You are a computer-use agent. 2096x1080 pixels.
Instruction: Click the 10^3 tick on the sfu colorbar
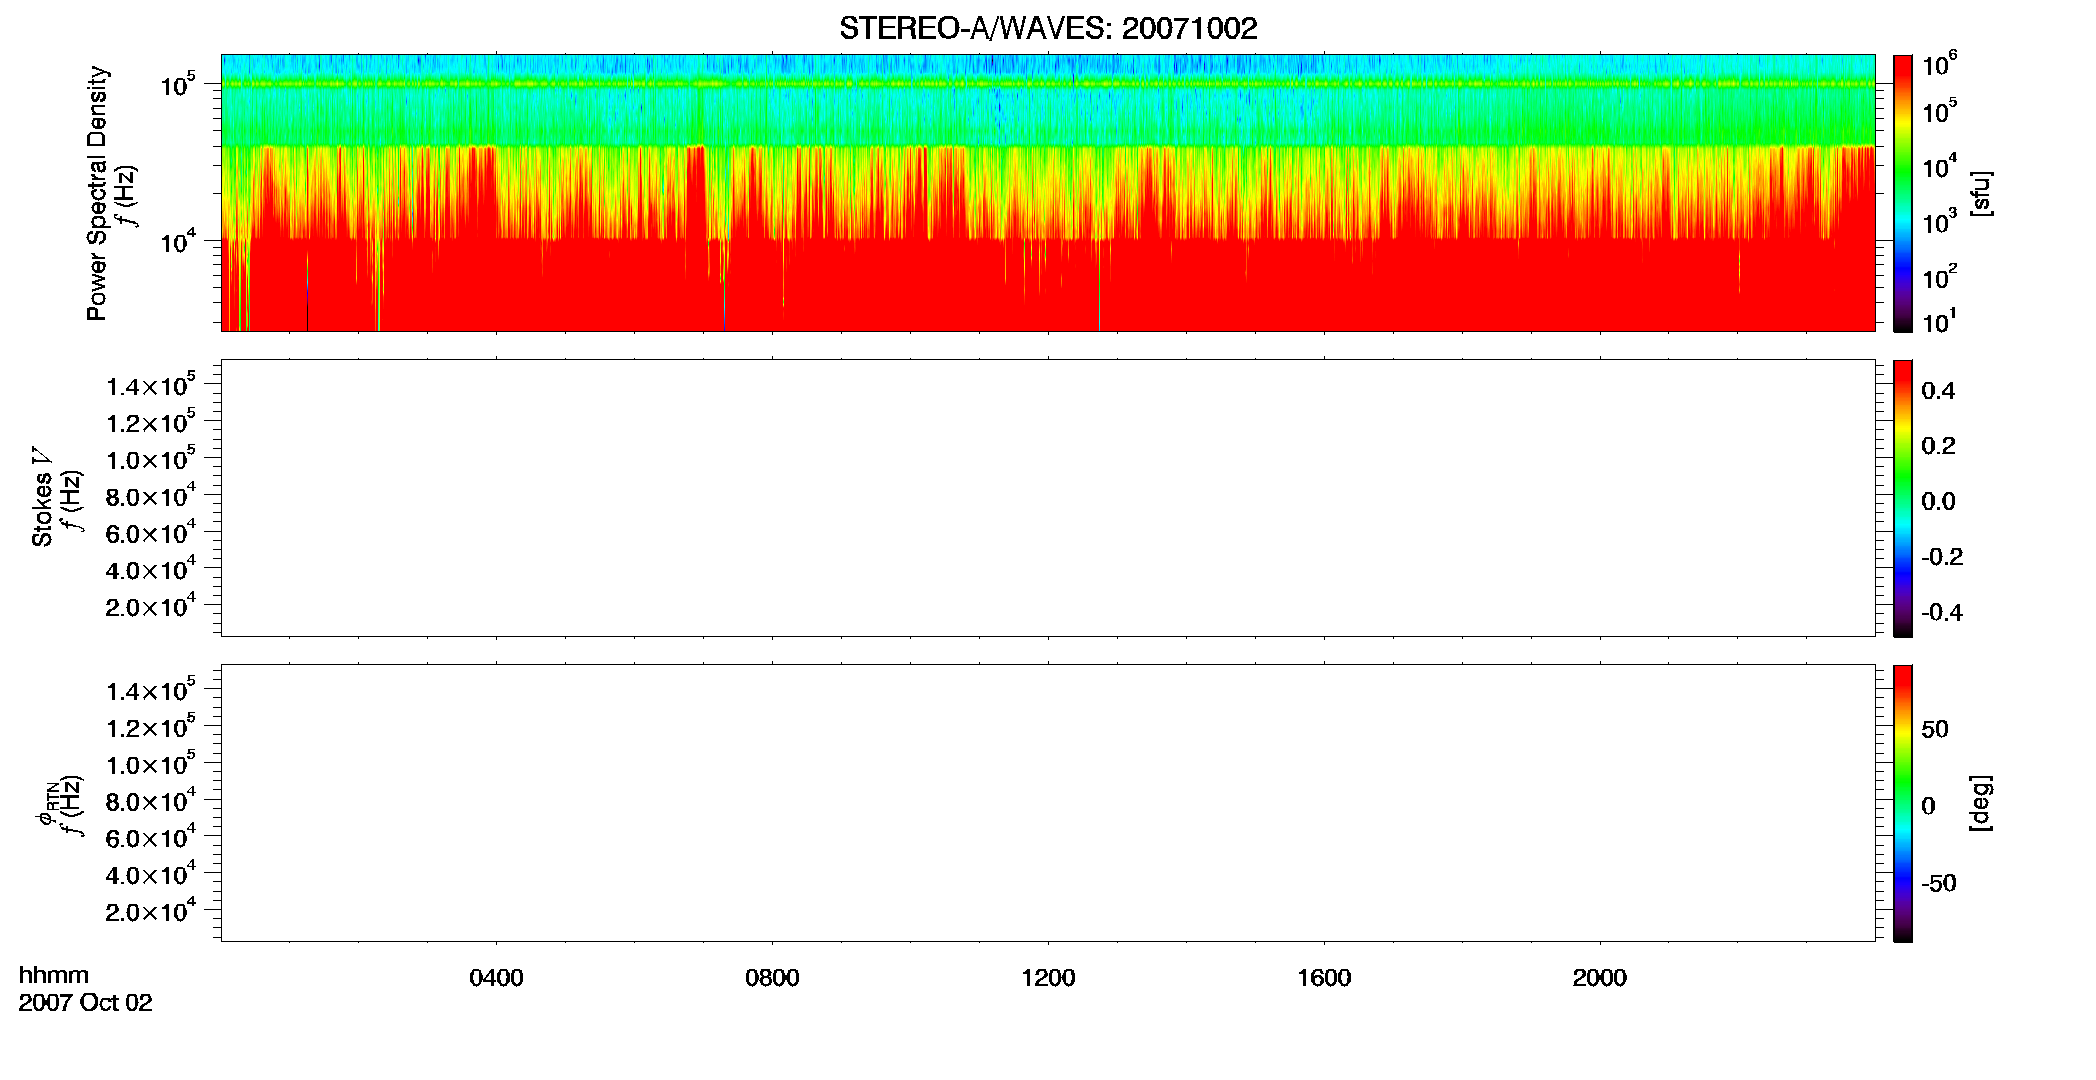click(x=1939, y=221)
